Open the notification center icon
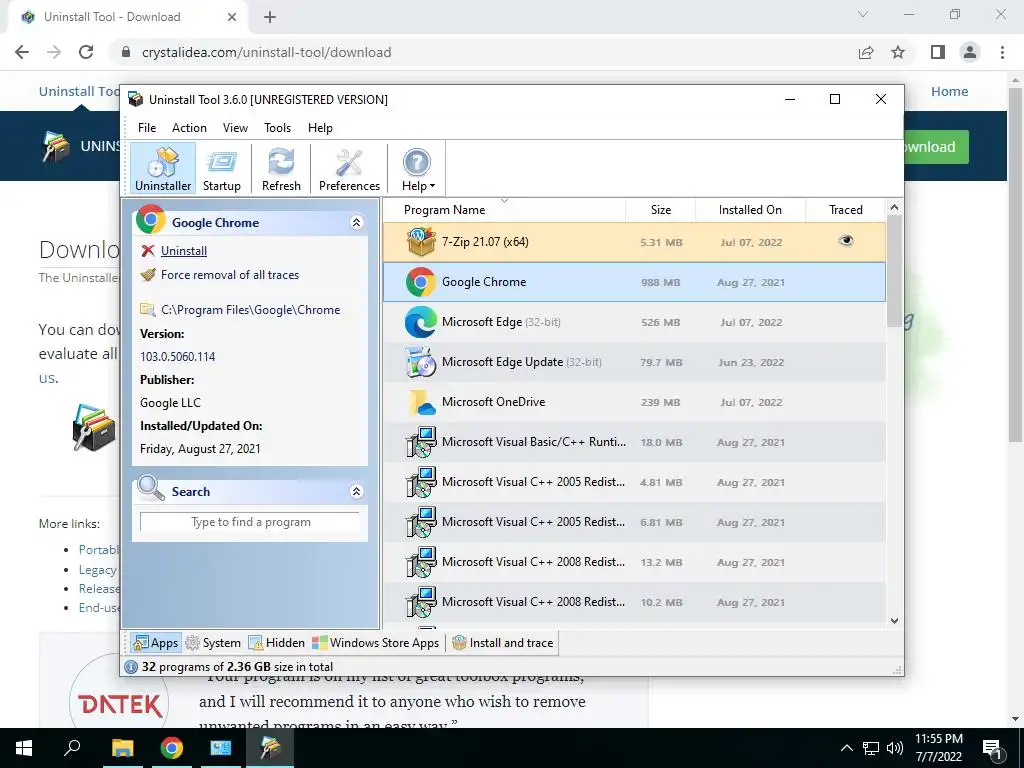This screenshot has height=768, width=1024. coord(992,748)
